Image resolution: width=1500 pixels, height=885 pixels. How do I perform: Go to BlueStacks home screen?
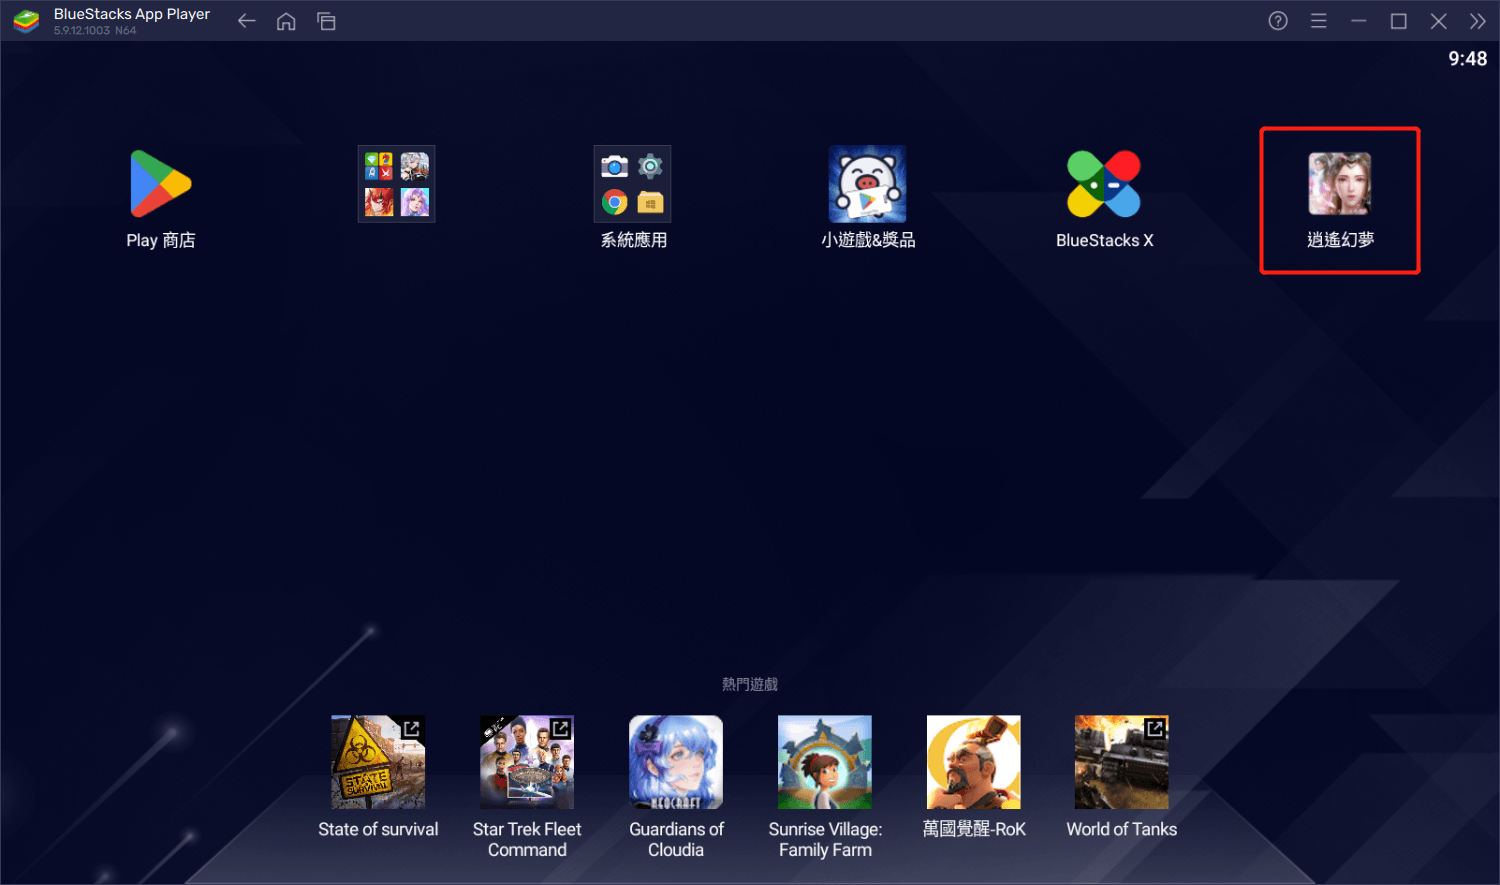click(x=286, y=21)
